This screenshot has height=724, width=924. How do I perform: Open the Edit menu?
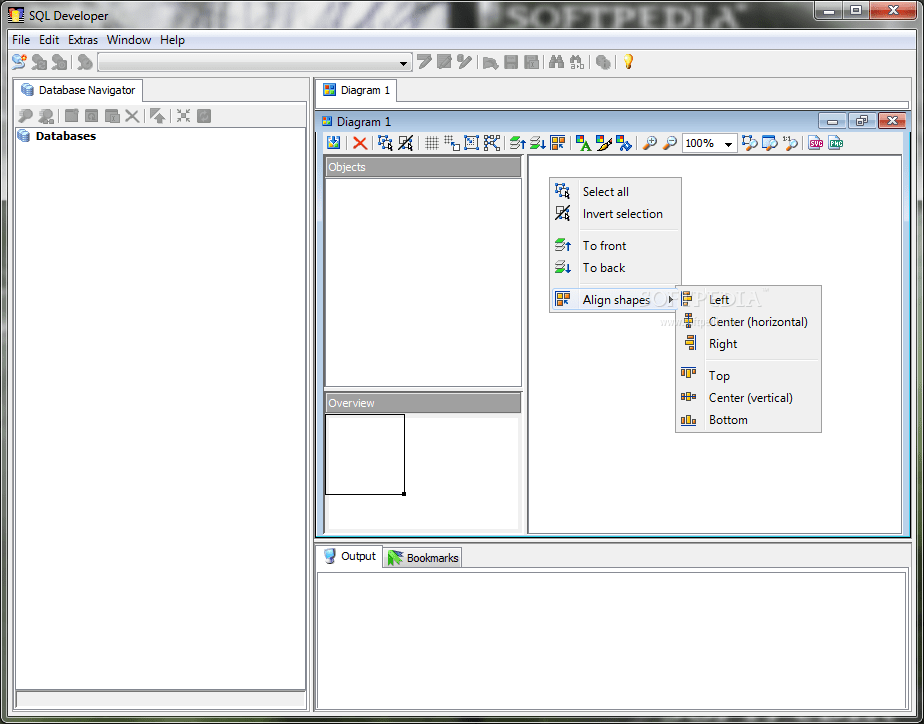coord(49,40)
